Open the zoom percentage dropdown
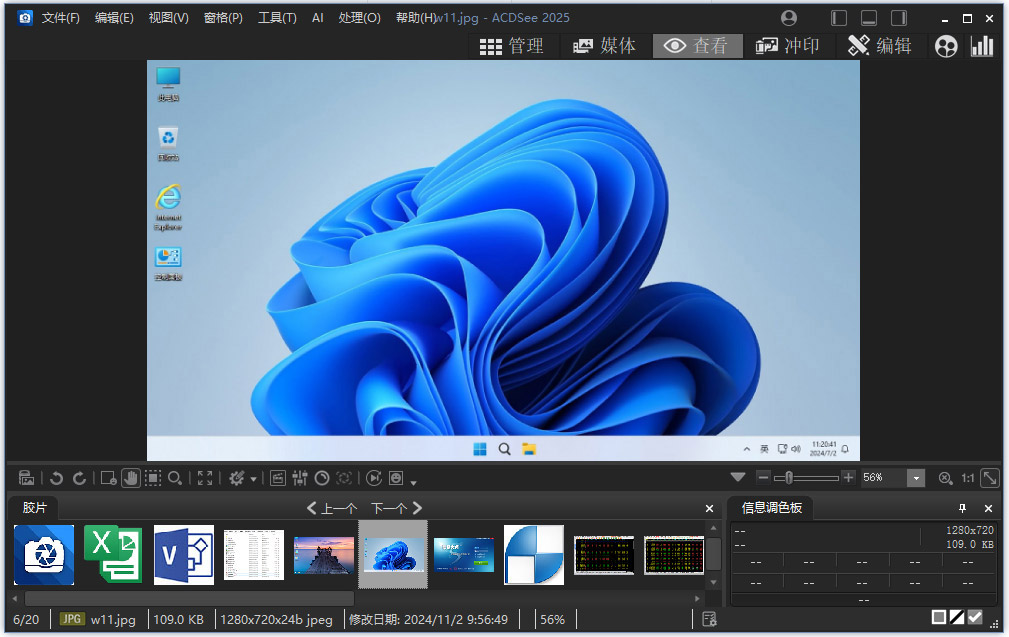 click(x=916, y=478)
